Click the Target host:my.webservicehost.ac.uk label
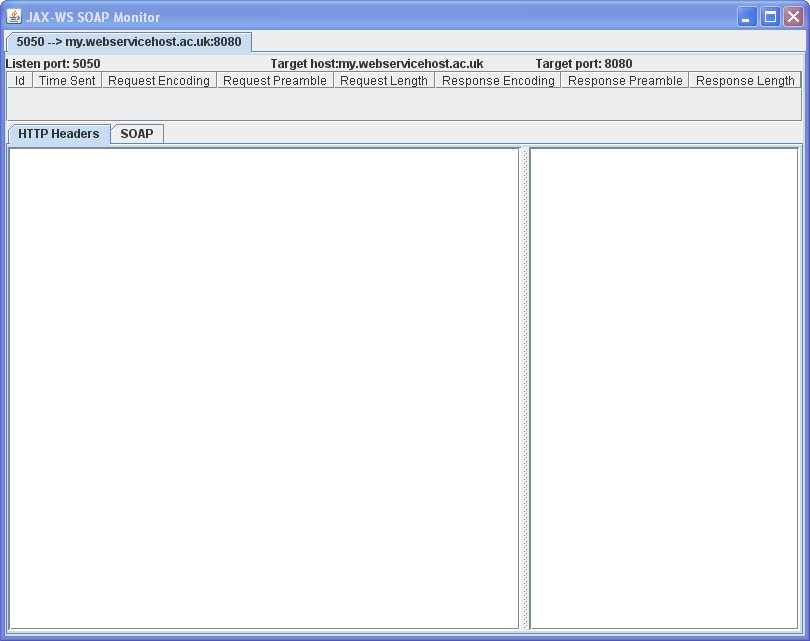This screenshot has height=641, width=810. tap(377, 64)
